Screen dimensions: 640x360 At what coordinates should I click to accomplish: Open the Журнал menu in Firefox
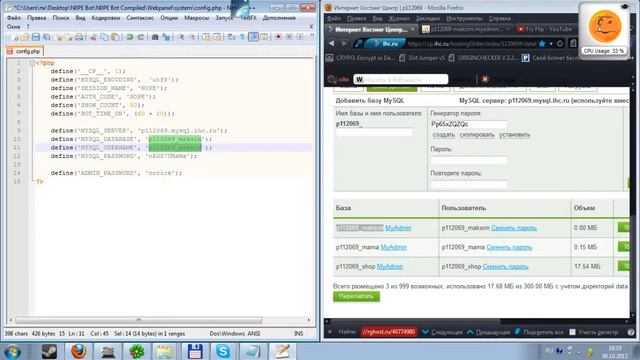(398, 18)
